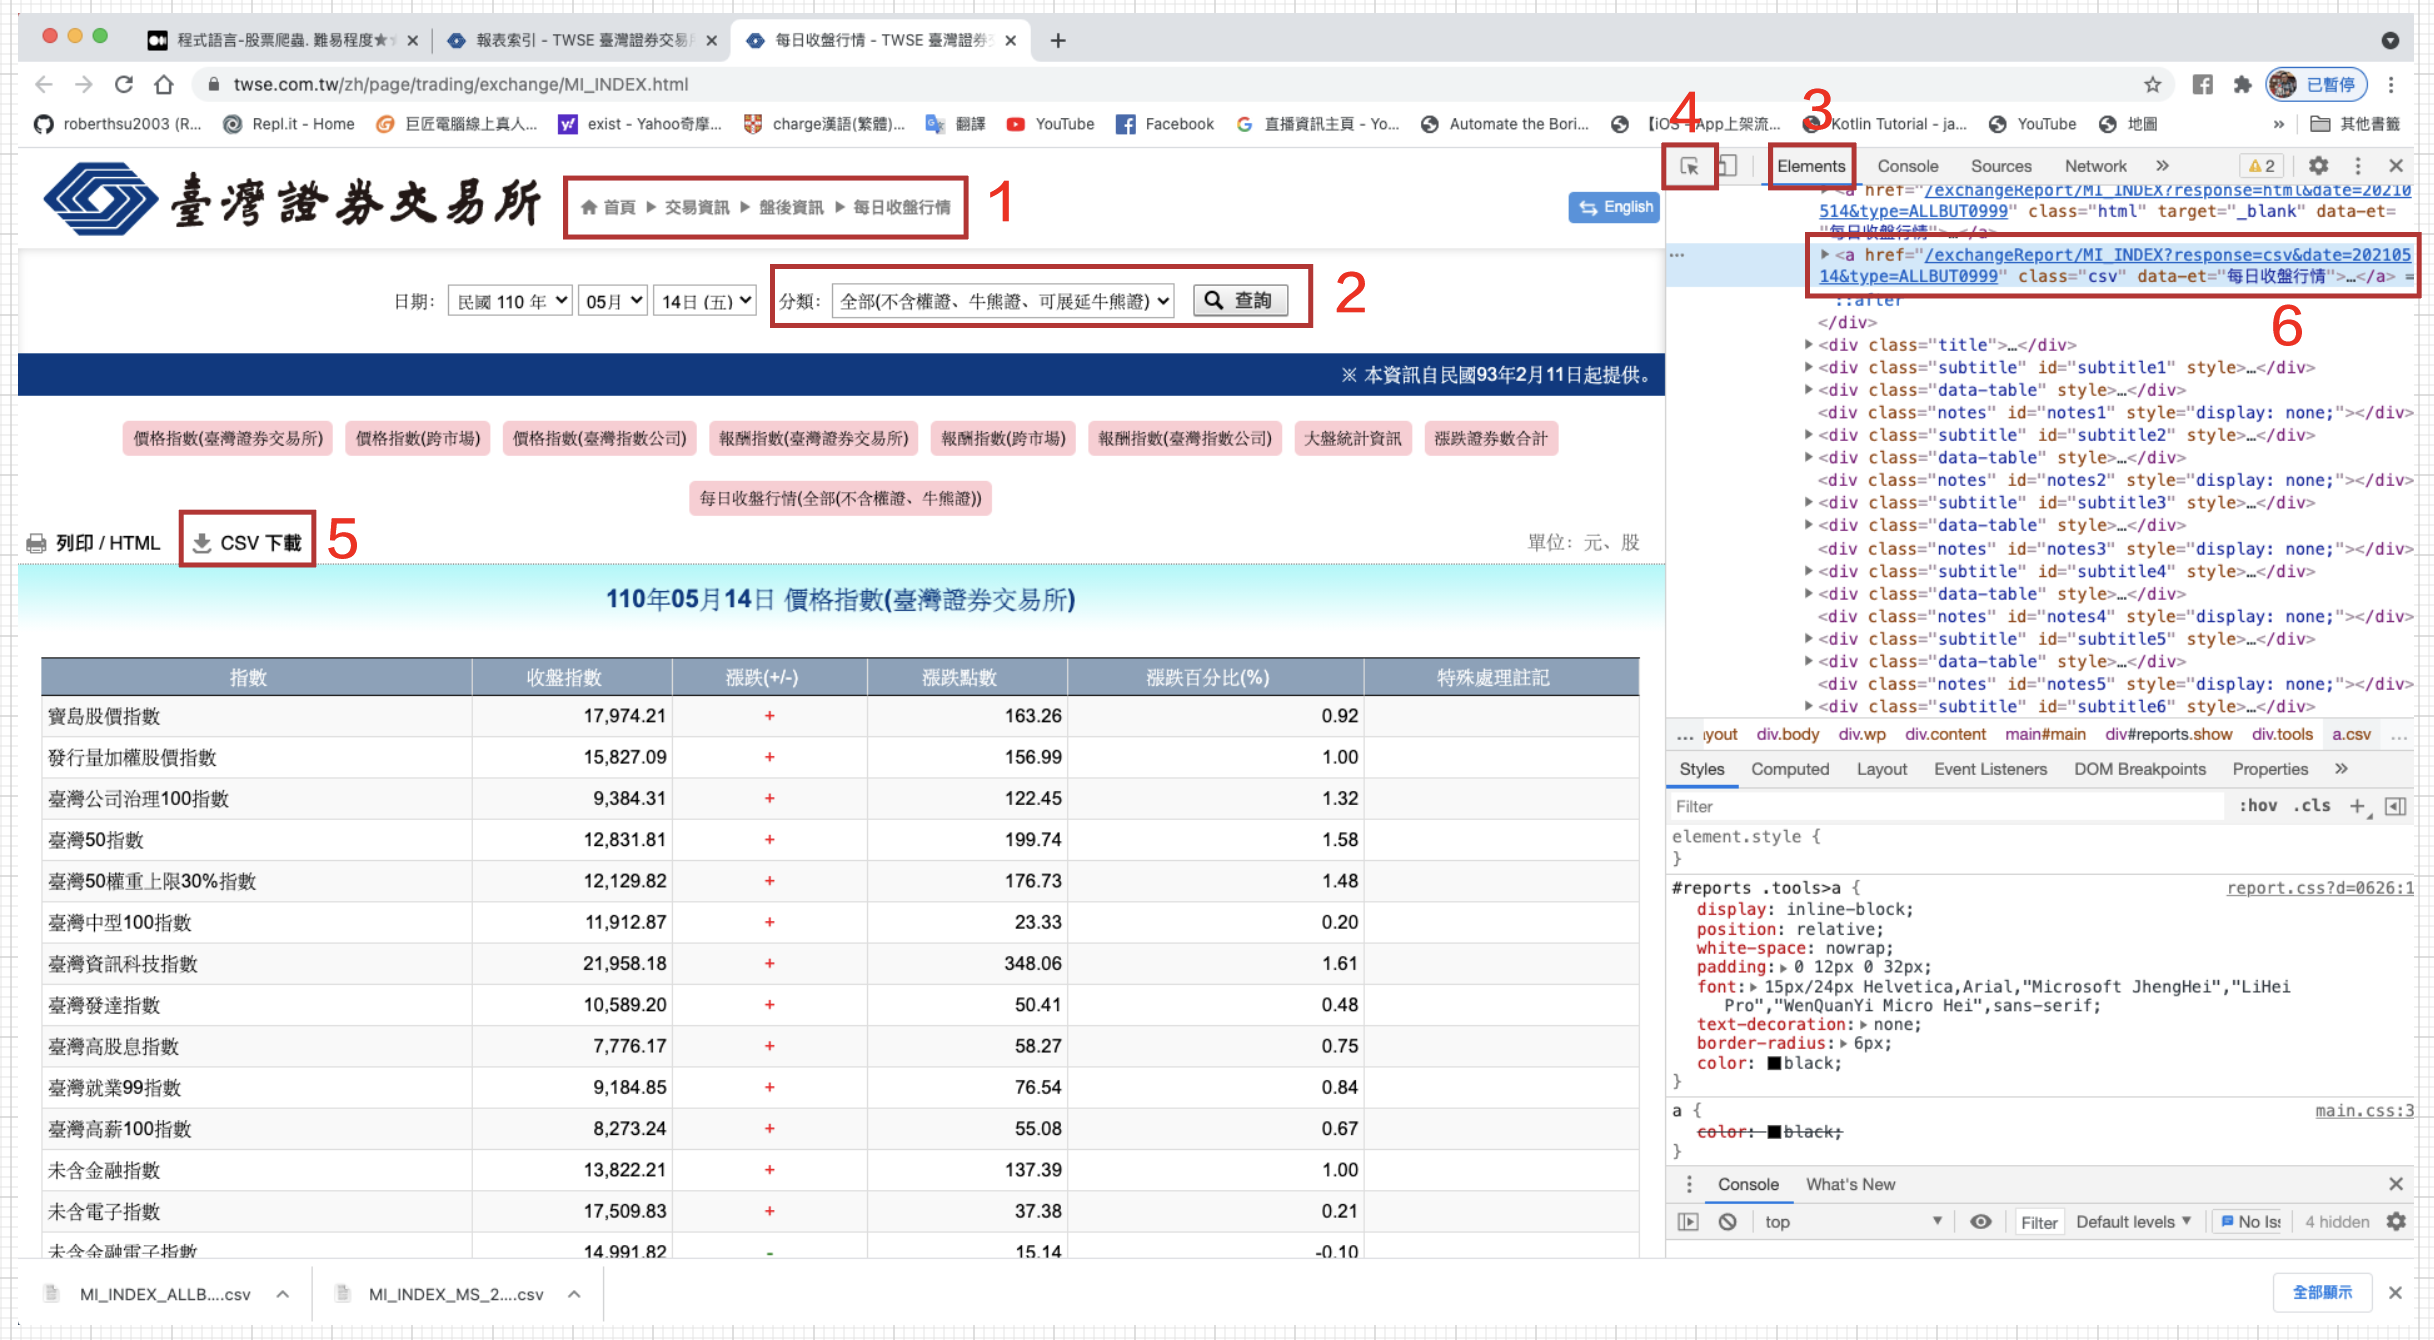Open the console top context dropdown

pyautogui.click(x=1854, y=1222)
